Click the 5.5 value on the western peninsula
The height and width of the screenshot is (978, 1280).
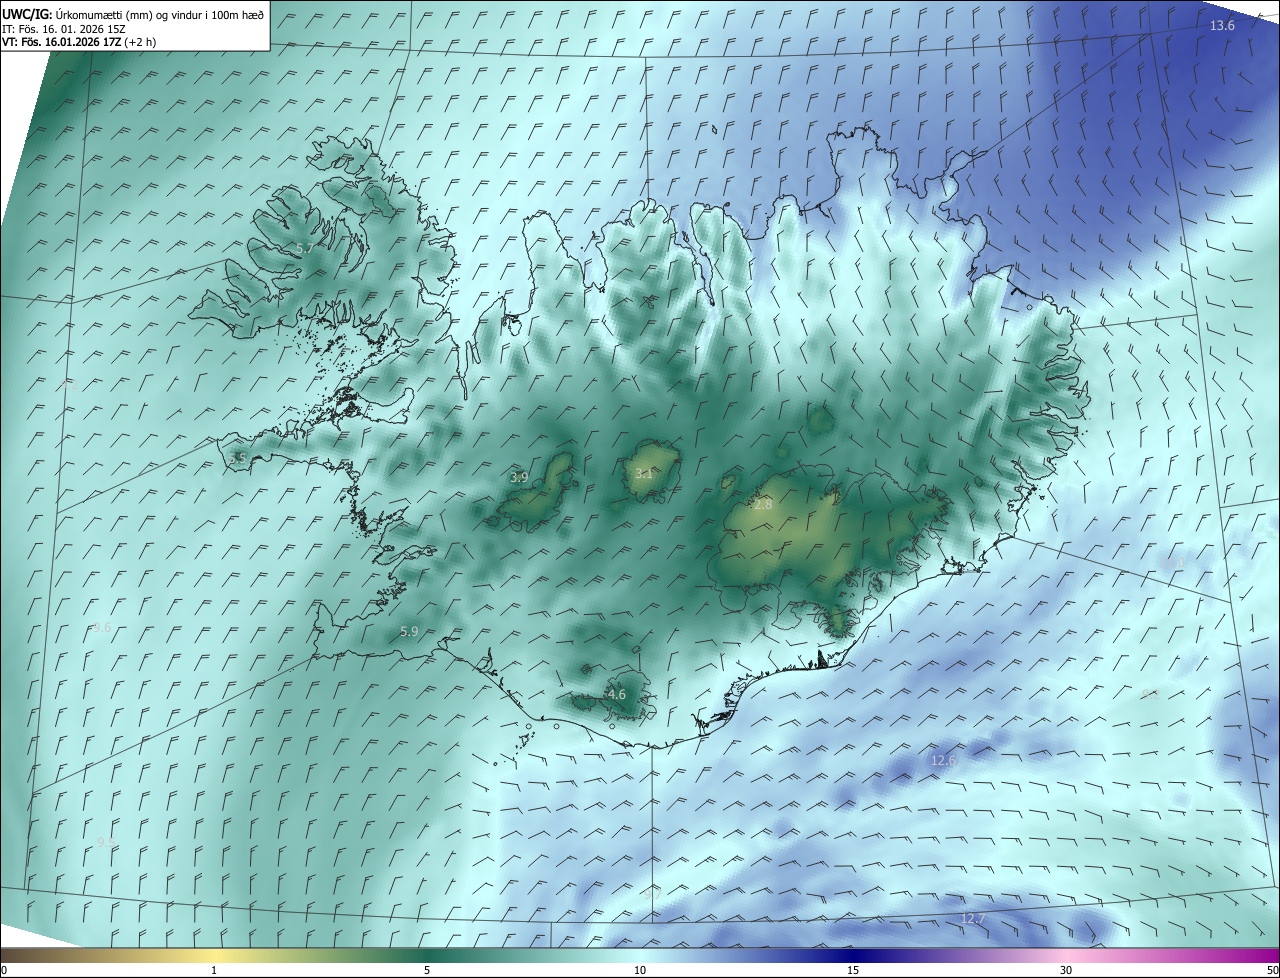tap(237, 458)
